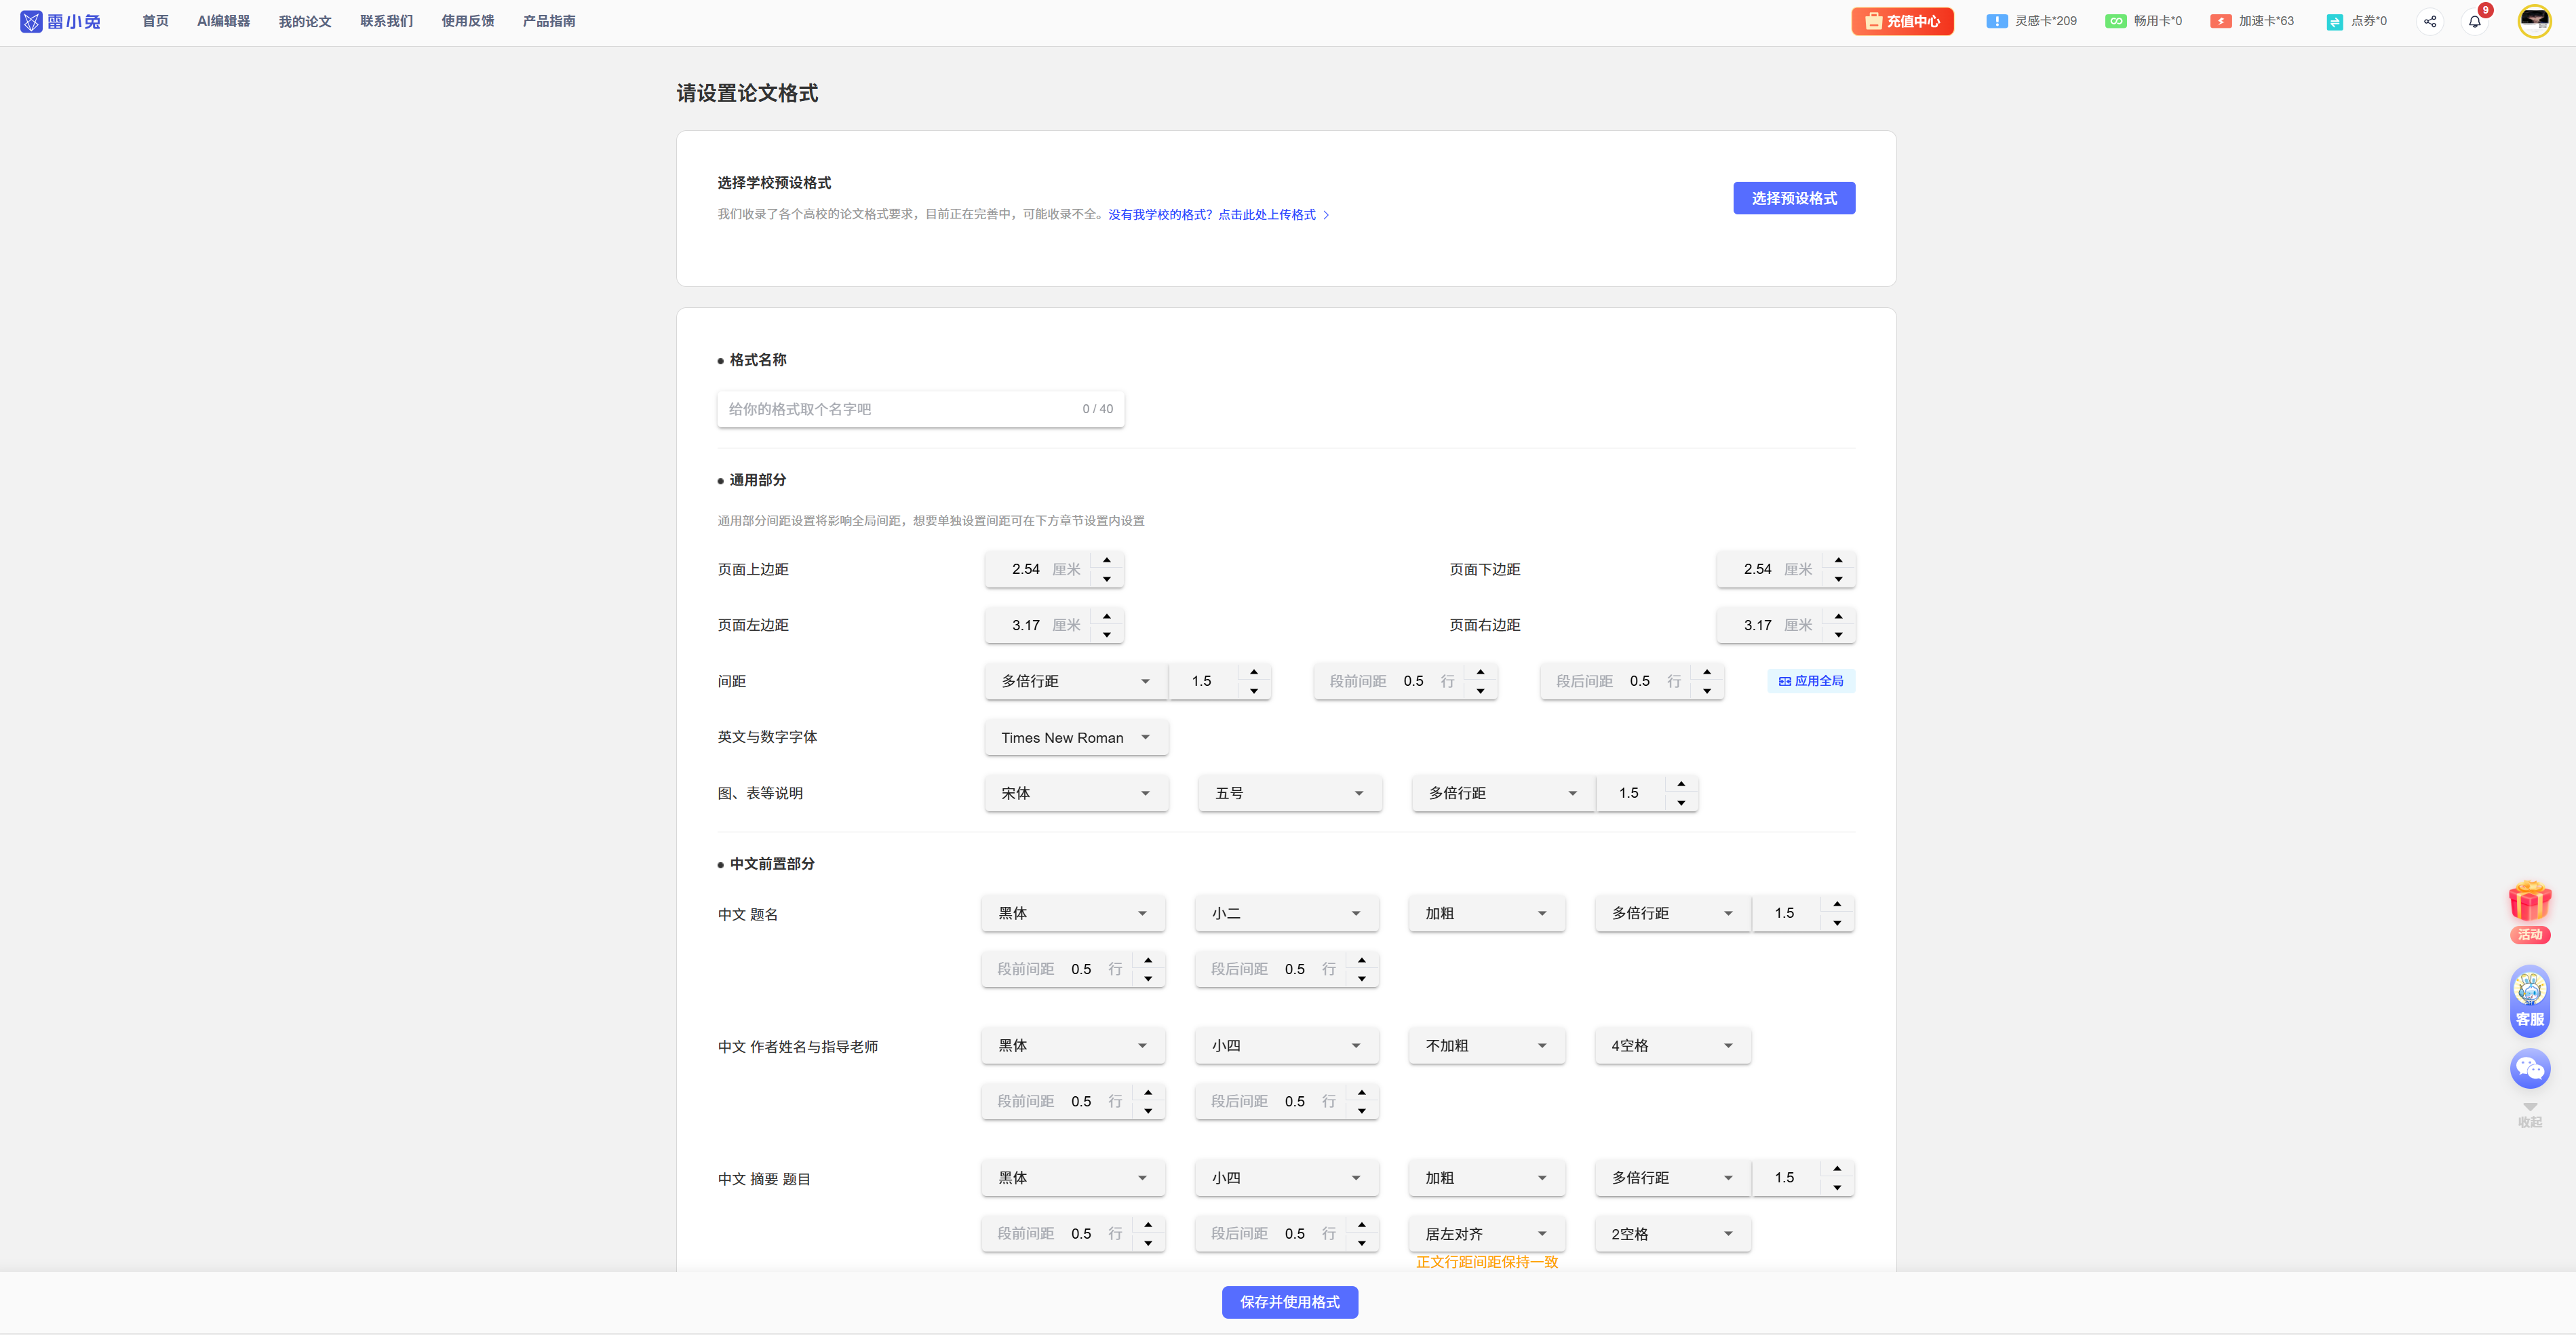Click the share icon in header
This screenshot has height=1335, width=2576.
tap(2429, 21)
